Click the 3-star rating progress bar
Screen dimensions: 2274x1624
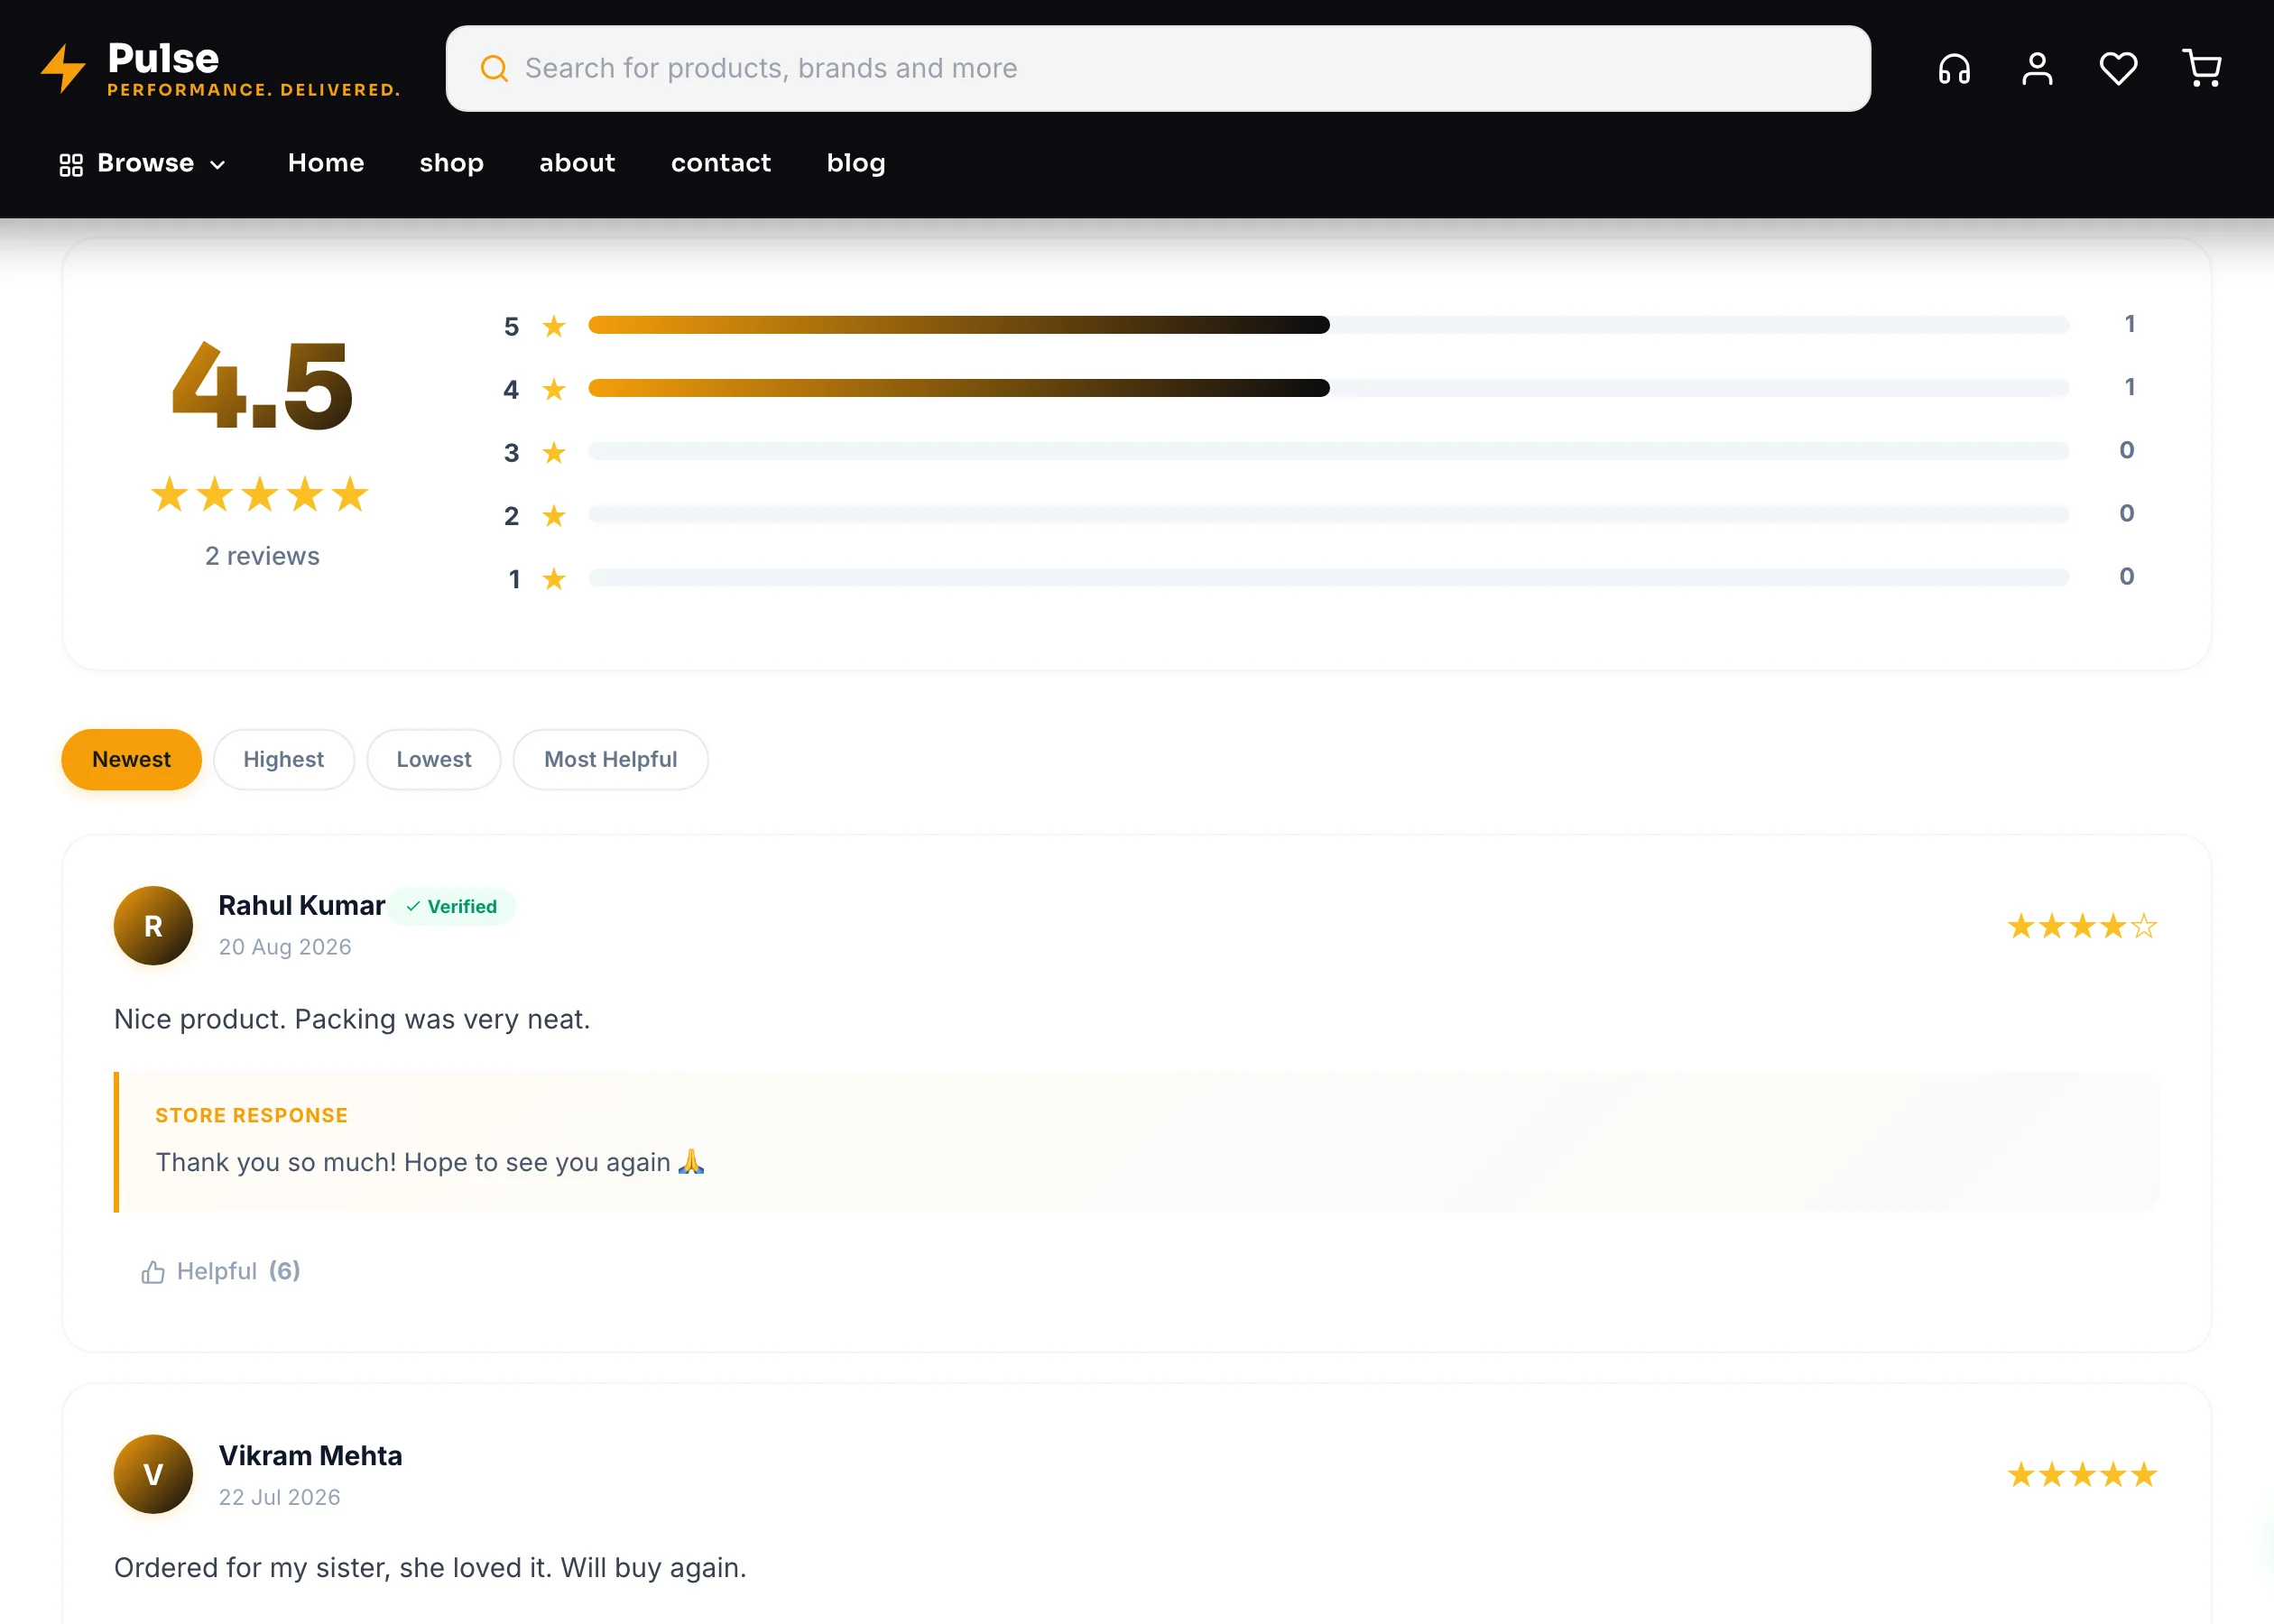point(1328,451)
